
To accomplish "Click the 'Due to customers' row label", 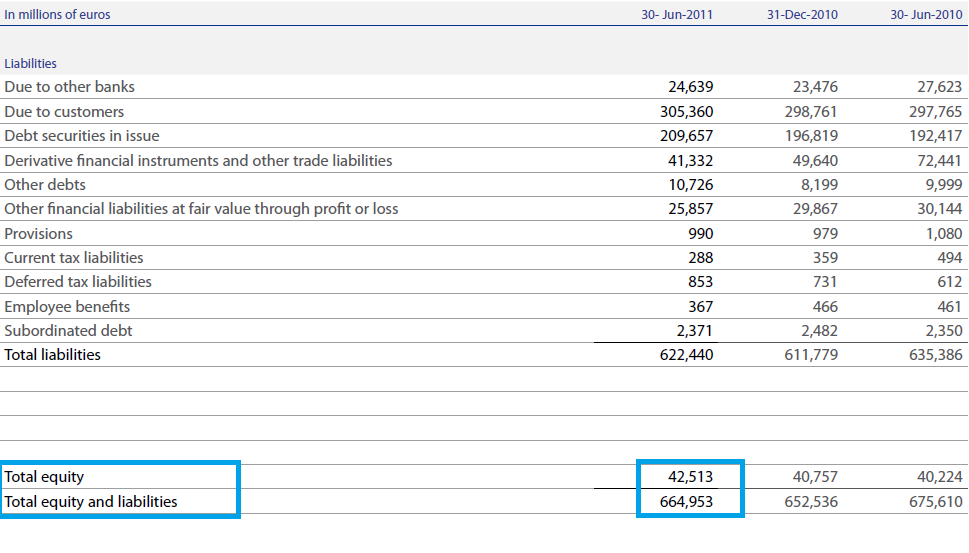I will click(64, 112).
